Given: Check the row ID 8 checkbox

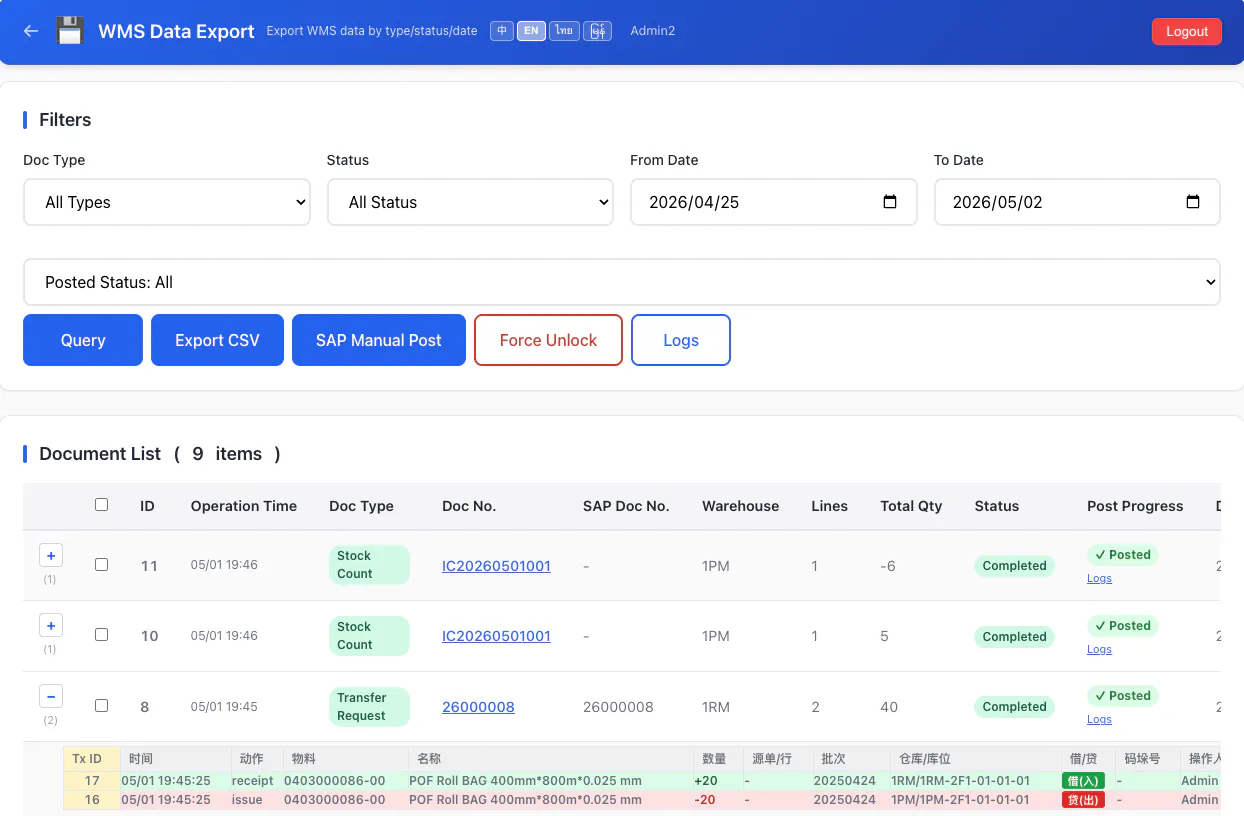Looking at the screenshot, I should pos(101,705).
